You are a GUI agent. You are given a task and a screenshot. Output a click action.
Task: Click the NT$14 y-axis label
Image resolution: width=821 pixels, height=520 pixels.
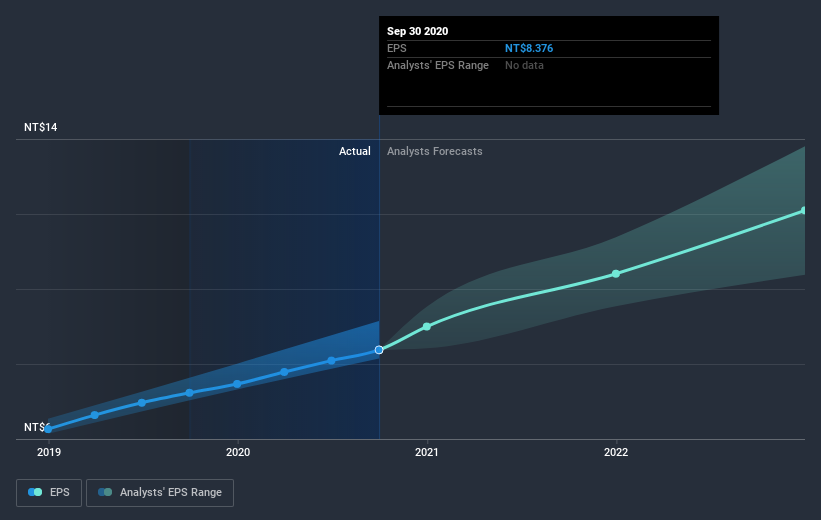[x=40, y=127]
